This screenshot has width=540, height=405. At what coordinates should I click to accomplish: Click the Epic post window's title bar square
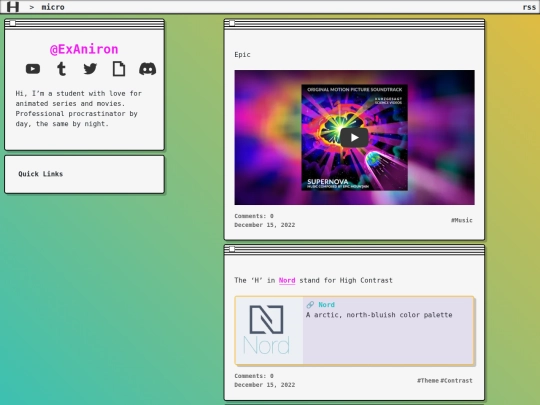tap(232, 23)
